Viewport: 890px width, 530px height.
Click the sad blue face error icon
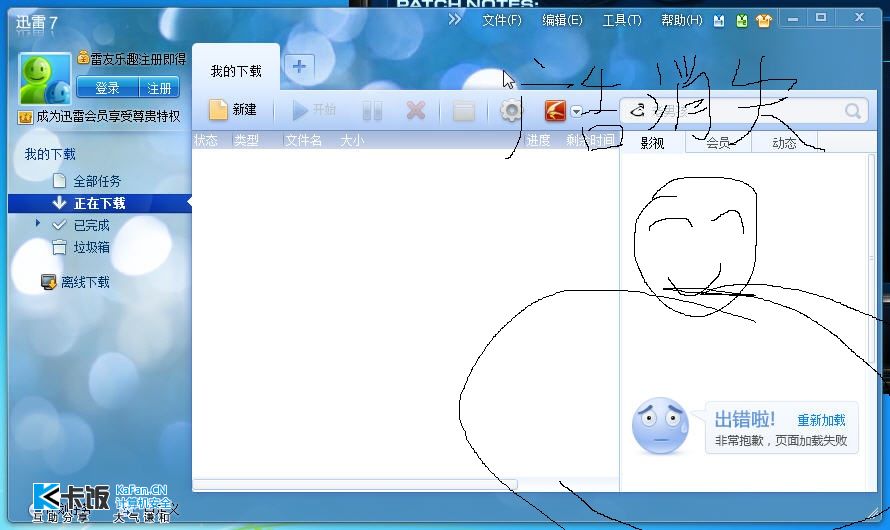[x=660, y=426]
